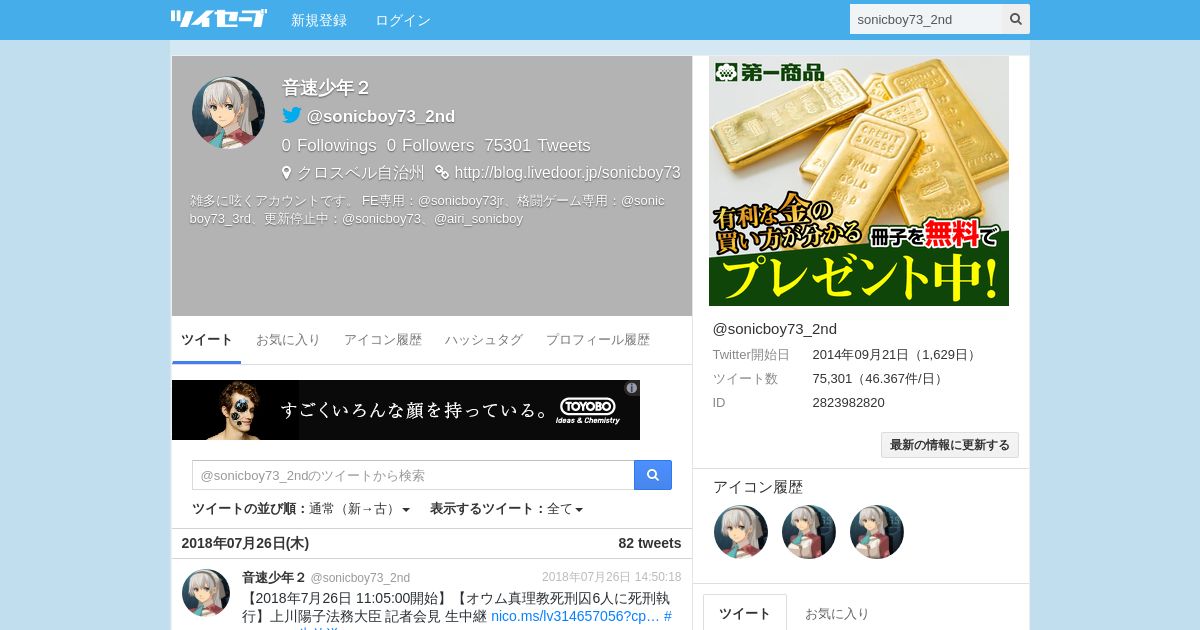Open the 新規登録 registration link
This screenshot has height=630, width=1200.
(319, 20)
